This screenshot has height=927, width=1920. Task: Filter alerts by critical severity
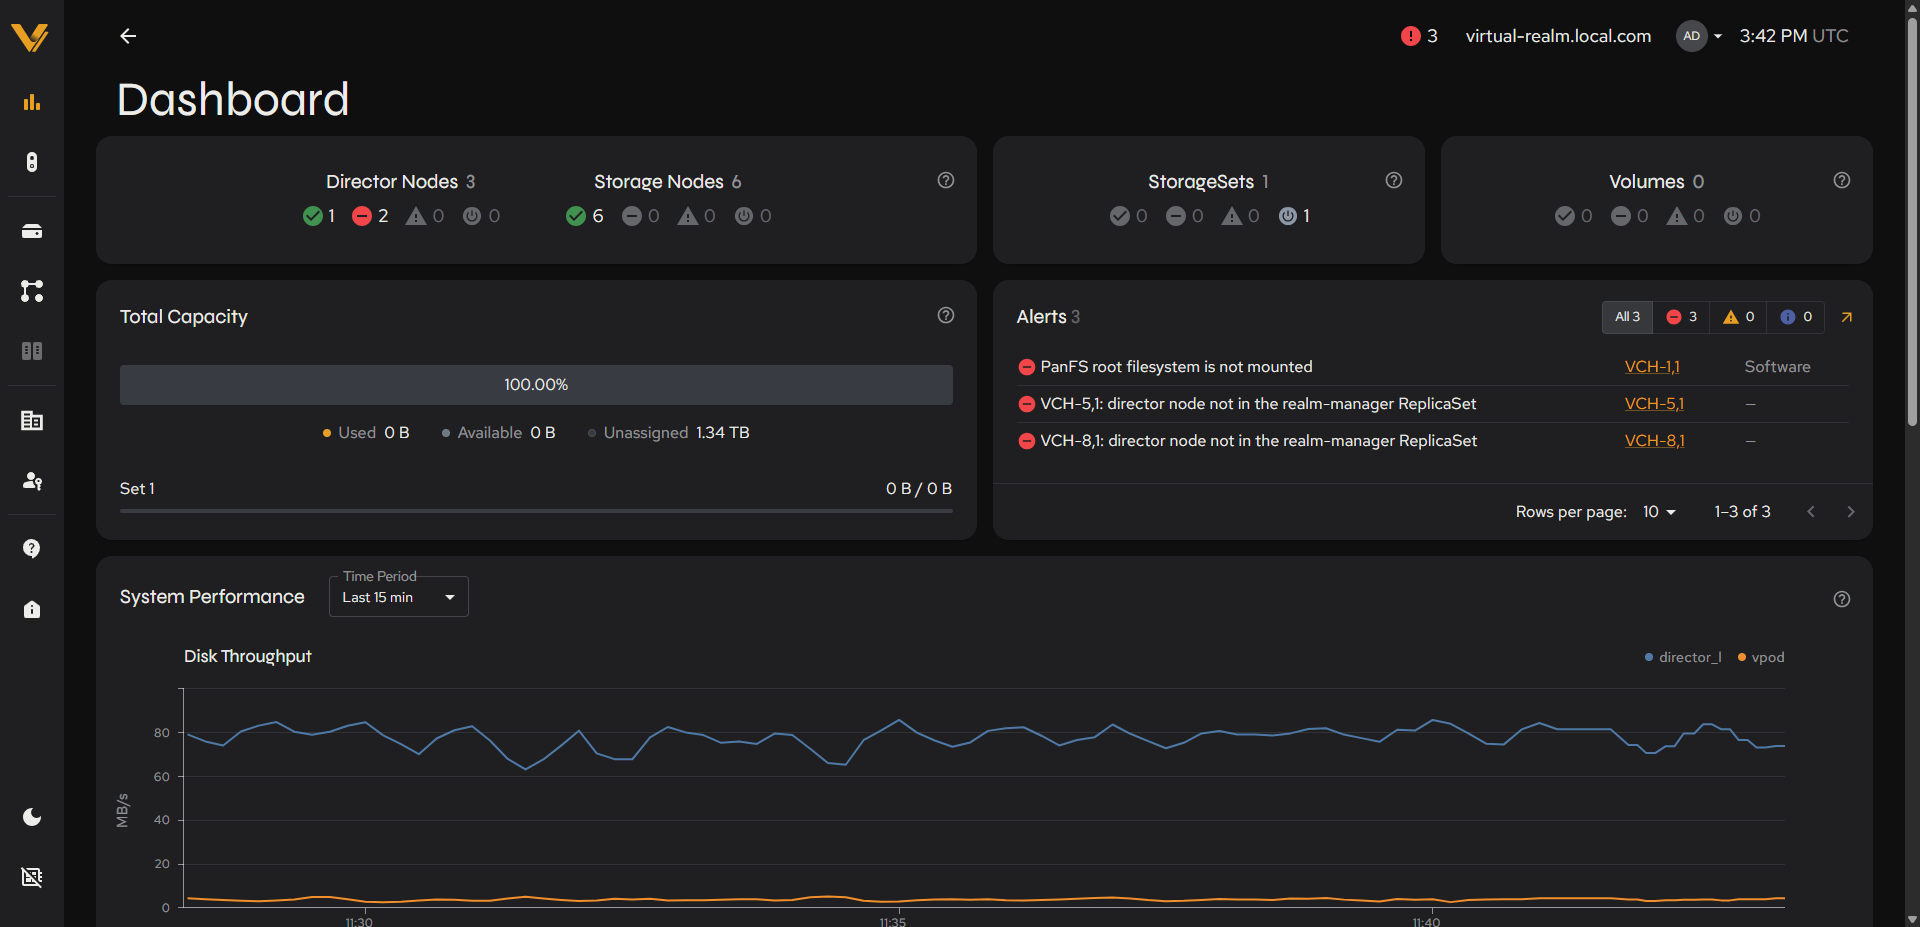tap(1681, 317)
